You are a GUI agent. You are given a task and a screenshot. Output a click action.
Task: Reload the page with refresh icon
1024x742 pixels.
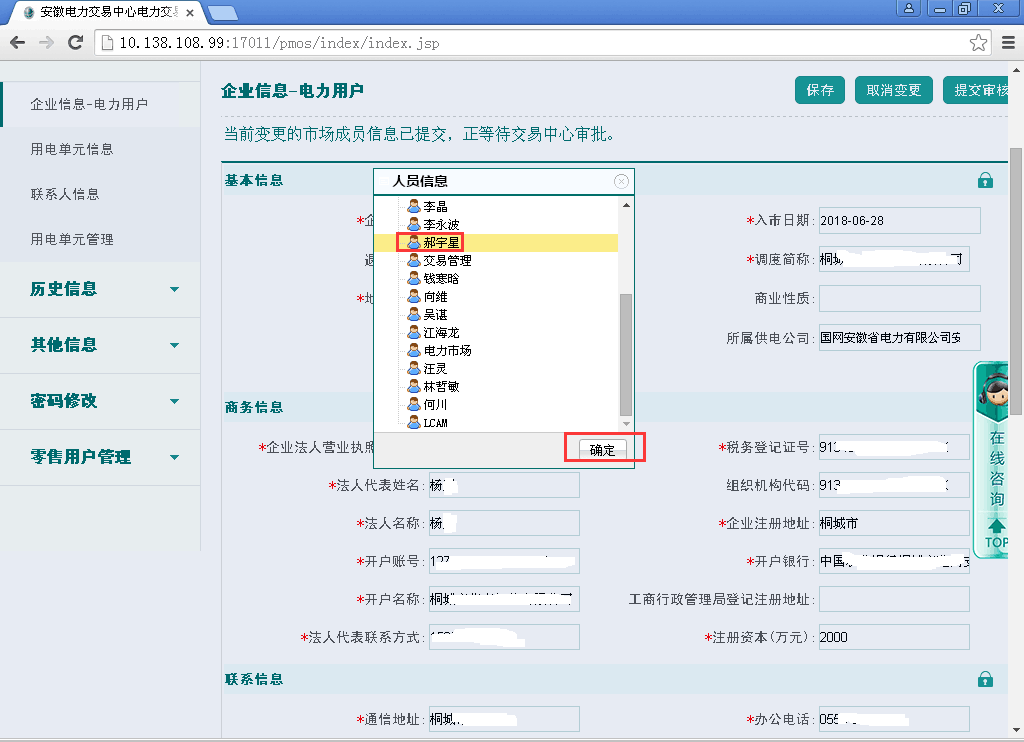pos(75,43)
